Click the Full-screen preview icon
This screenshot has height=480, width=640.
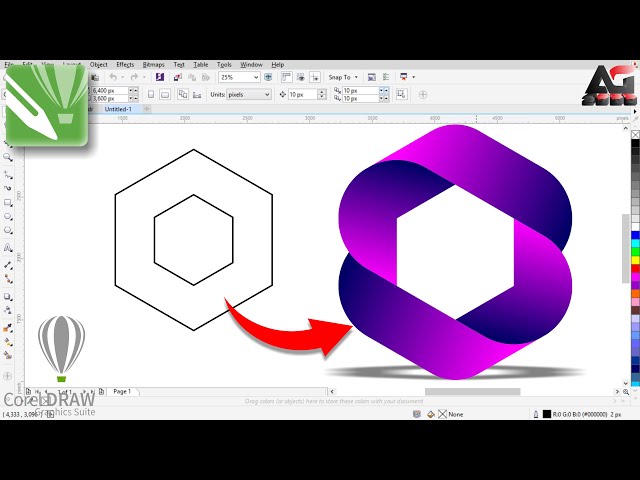(x=268, y=77)
